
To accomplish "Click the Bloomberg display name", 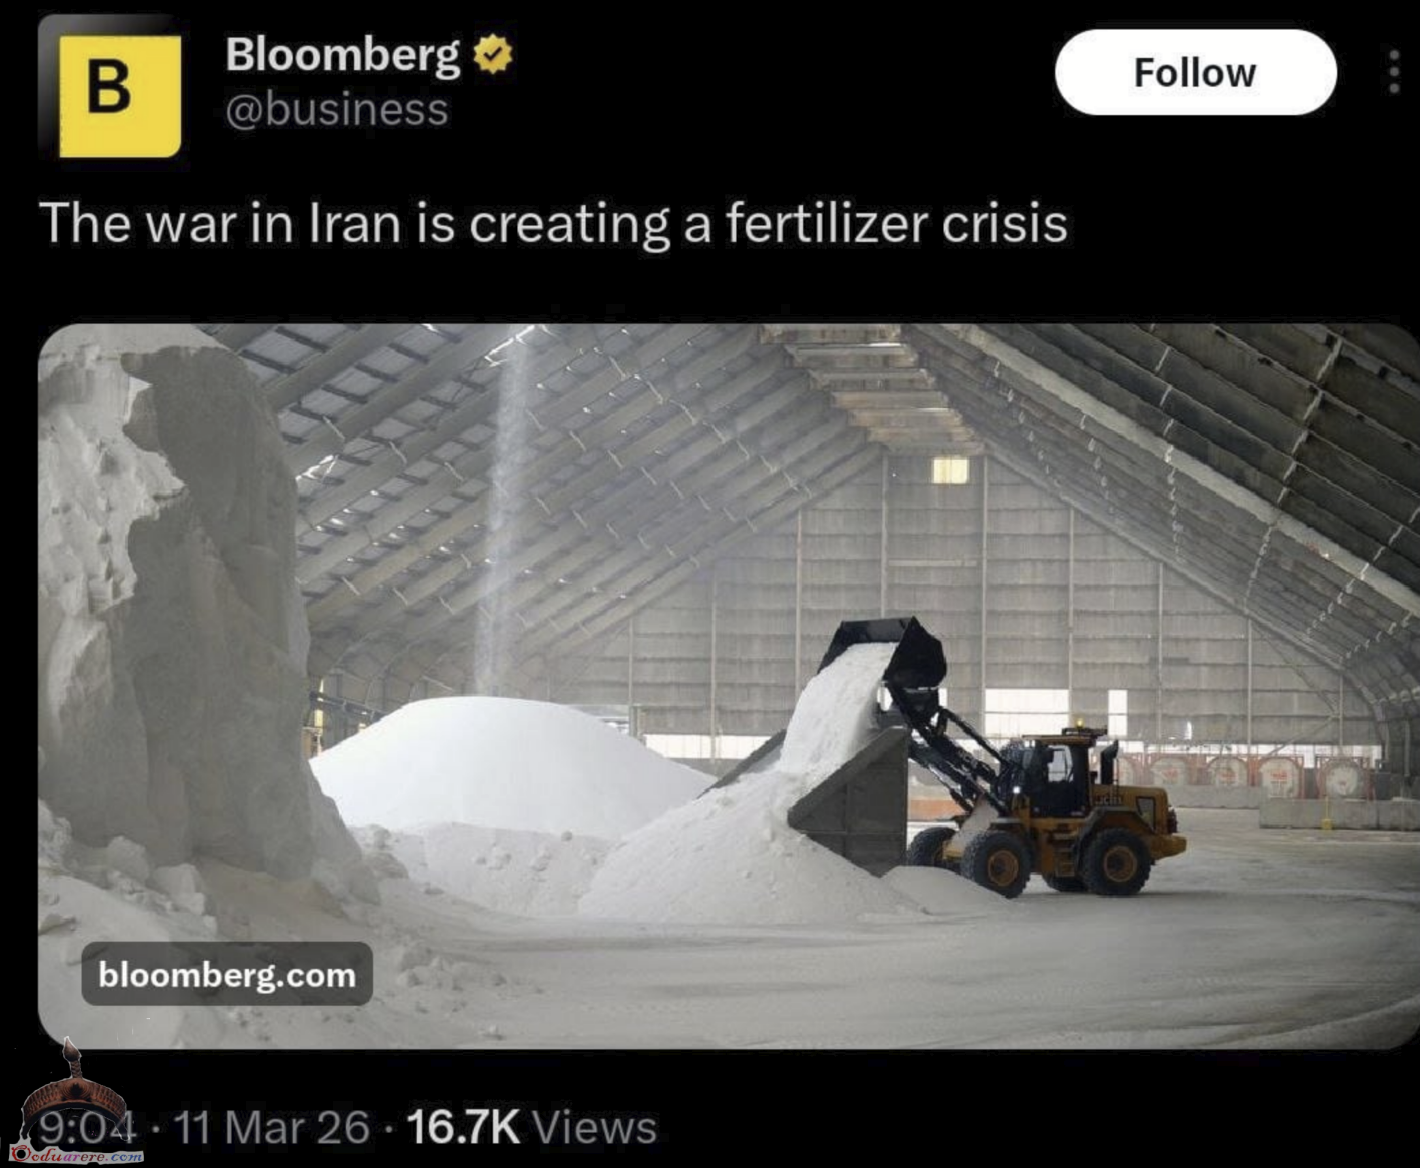I will pos(343,55).
